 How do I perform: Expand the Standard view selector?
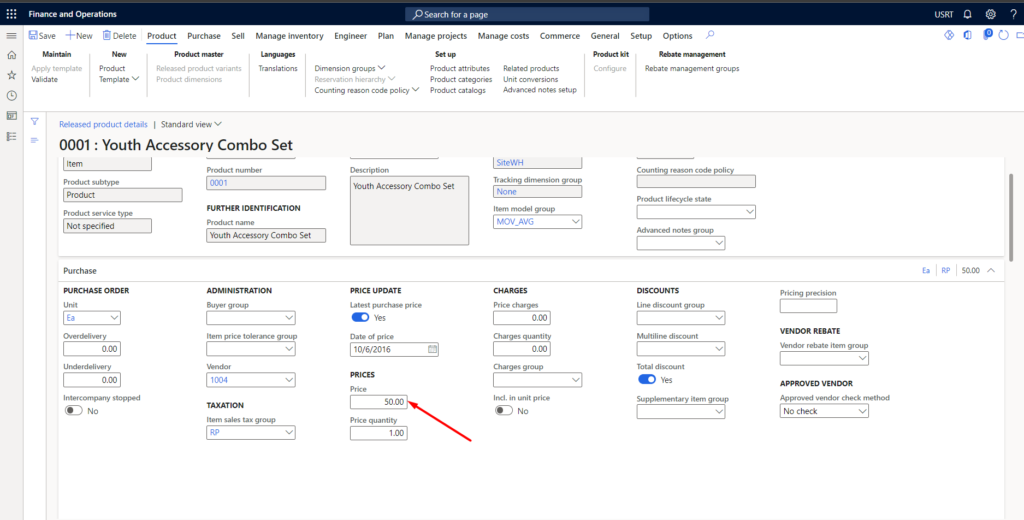191,124
